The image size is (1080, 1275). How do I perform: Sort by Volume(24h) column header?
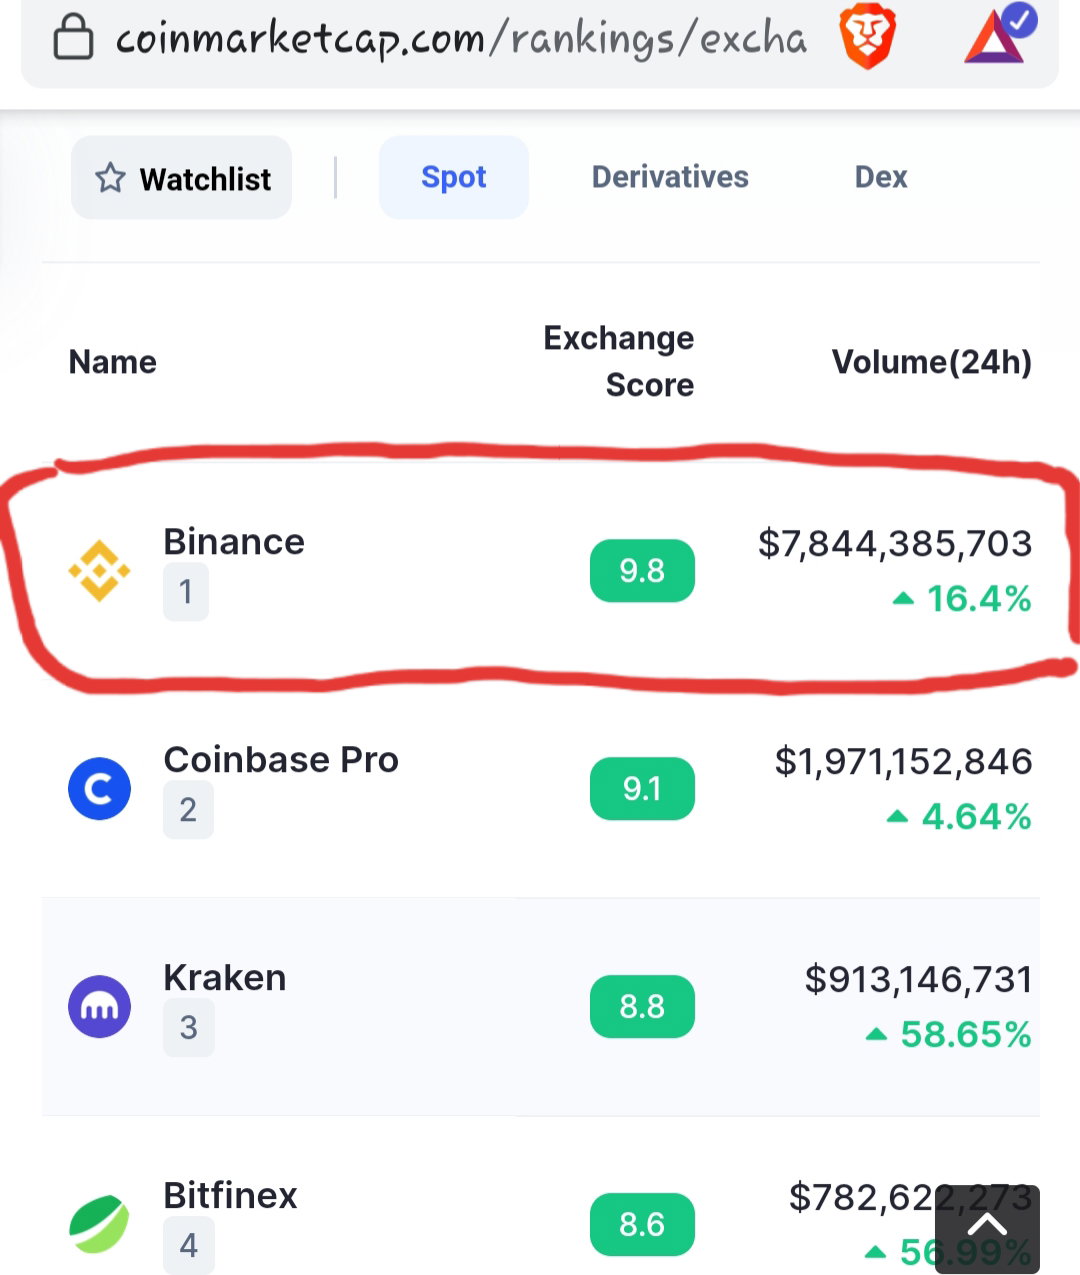coord(931,362)
